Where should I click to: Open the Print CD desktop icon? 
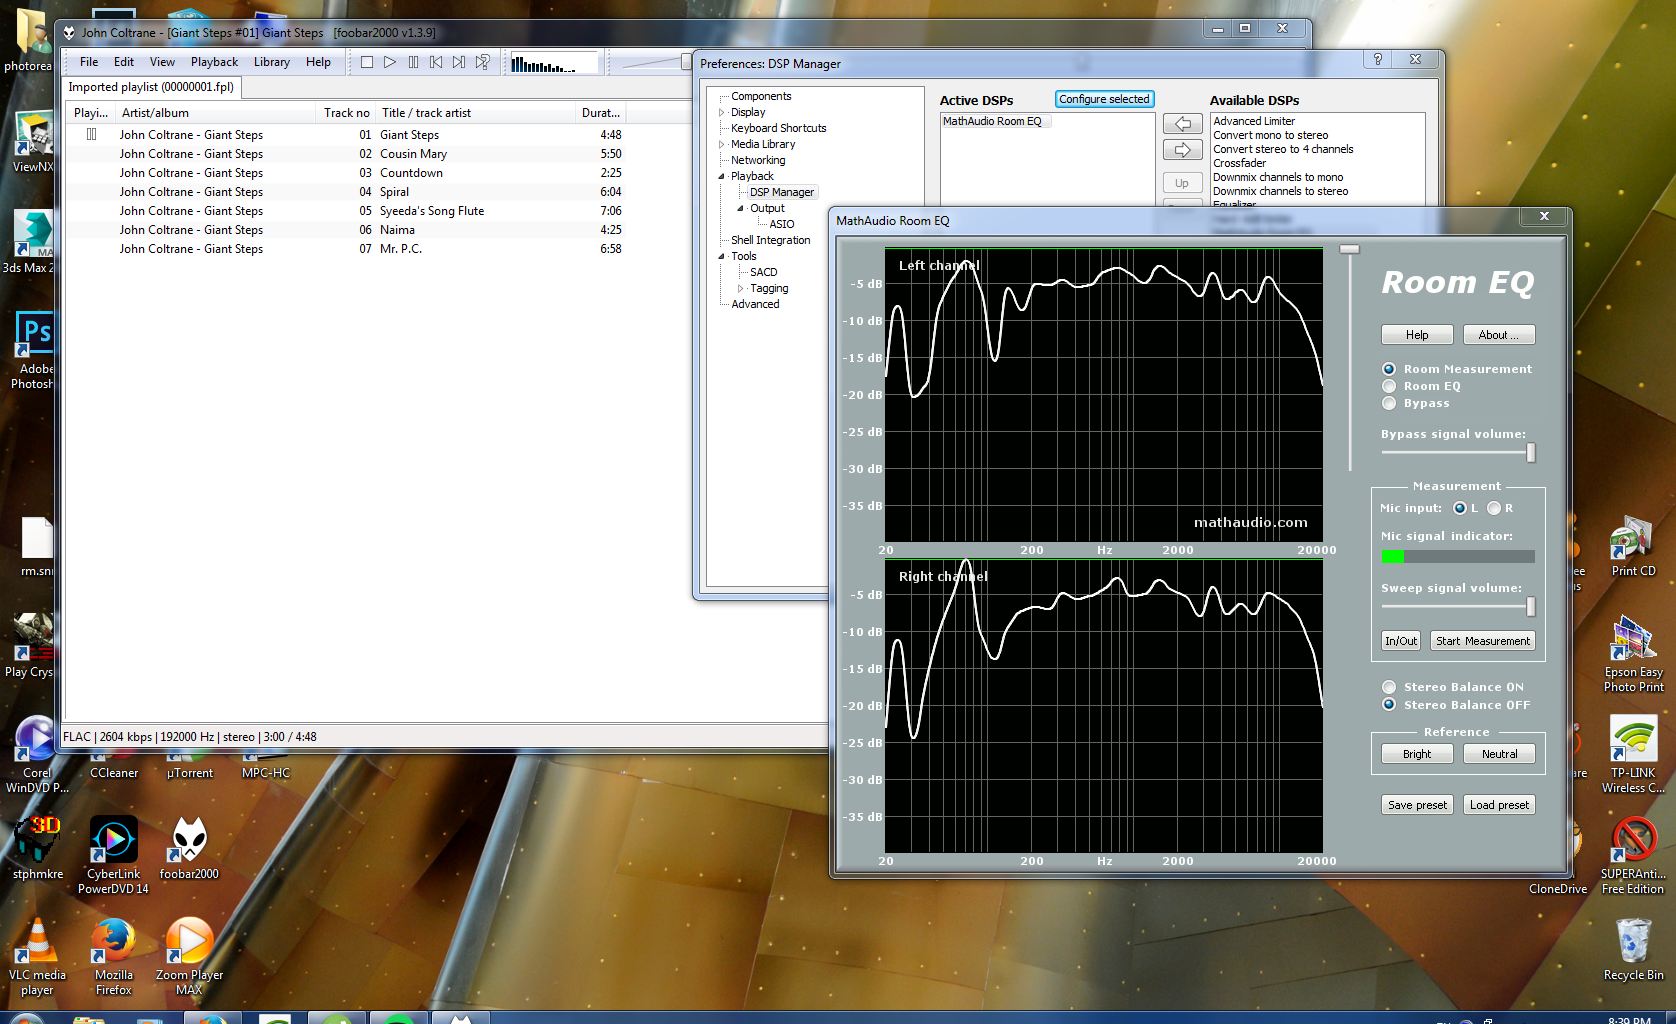point(1633,546)
